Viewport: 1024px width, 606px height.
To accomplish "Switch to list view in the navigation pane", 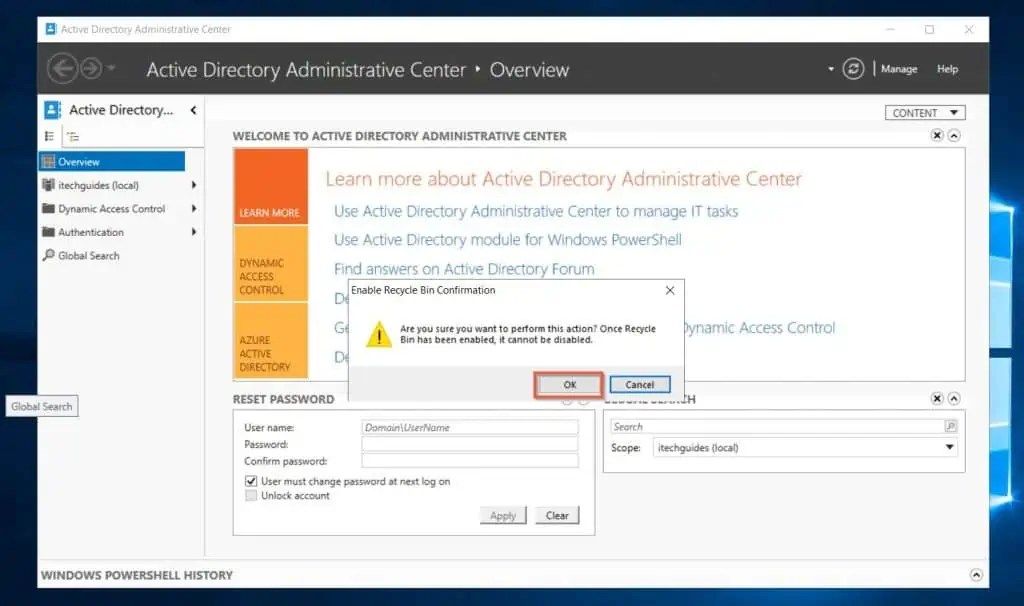I will [49, 136].
